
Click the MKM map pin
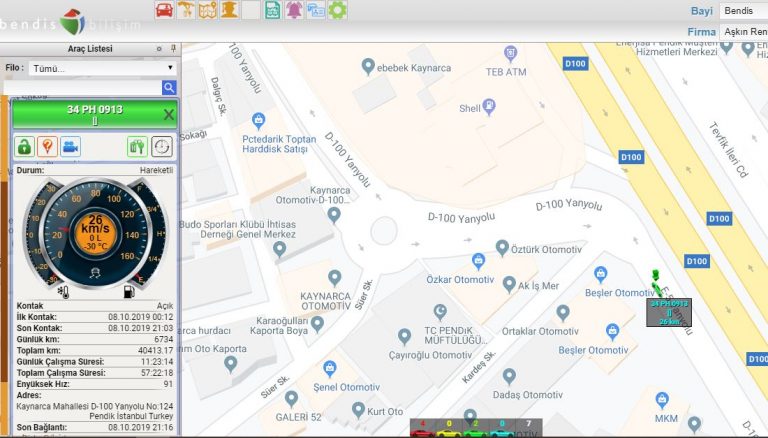[662, 399]
